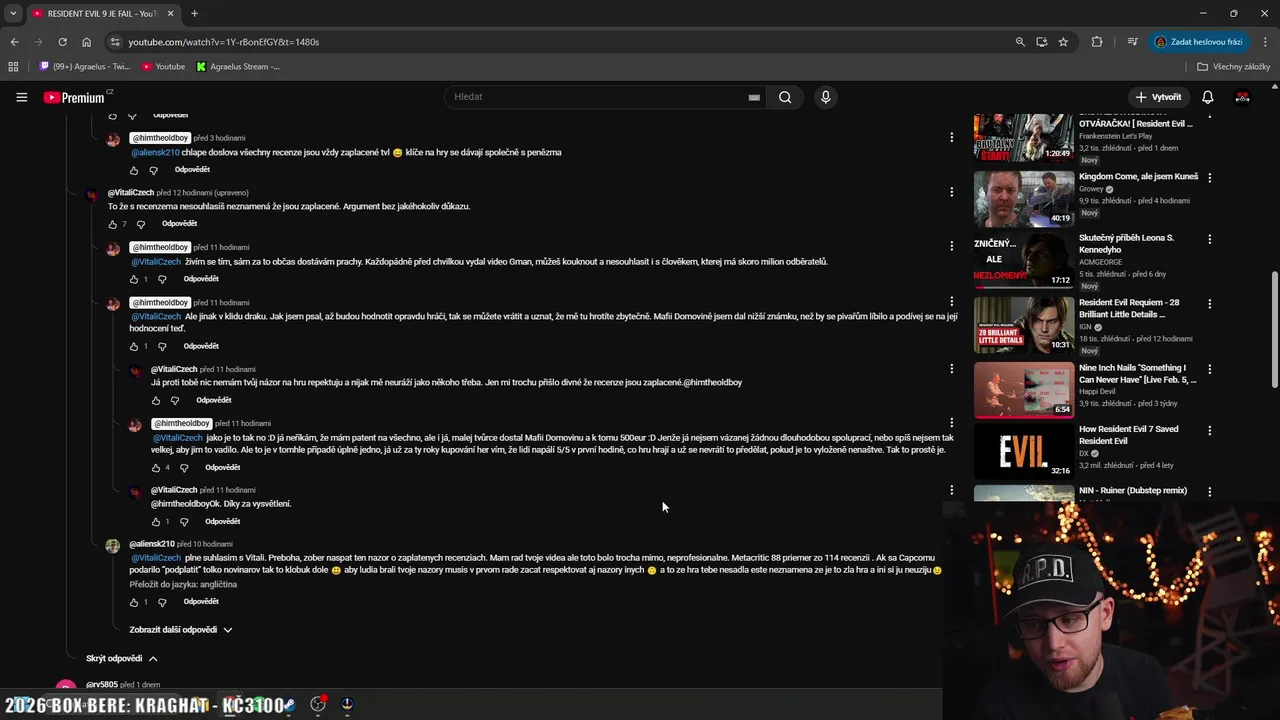Open the media control icon in the browser toolbar

1132,42
